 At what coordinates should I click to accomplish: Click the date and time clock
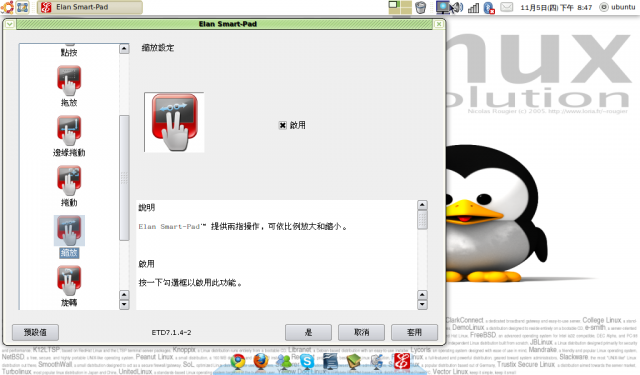[556, 7]
